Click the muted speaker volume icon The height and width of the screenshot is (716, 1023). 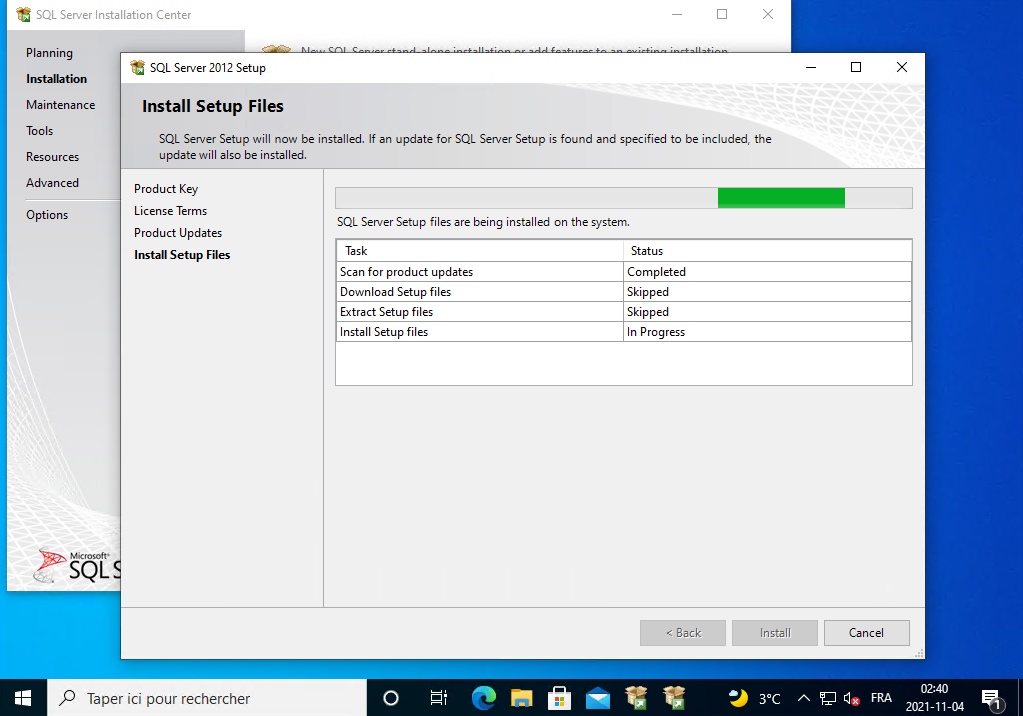click(852, 698)
